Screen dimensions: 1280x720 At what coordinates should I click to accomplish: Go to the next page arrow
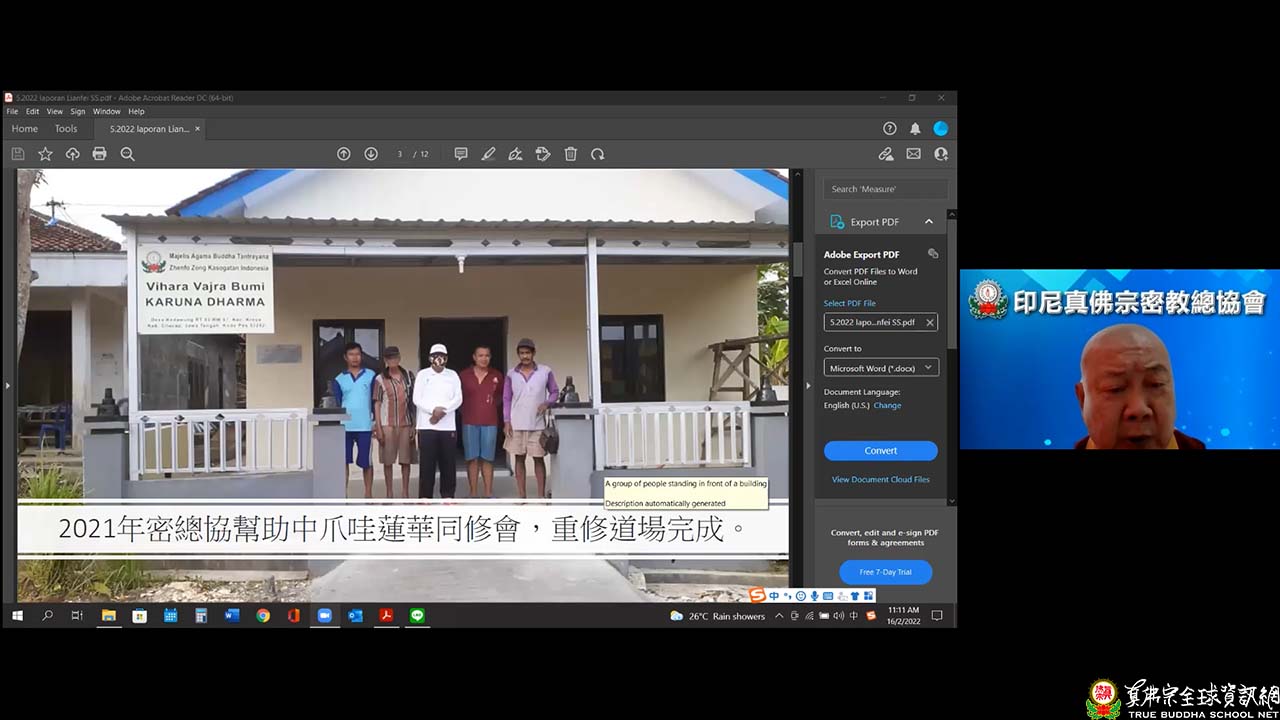pyautogui.click(x=371, y=154)
